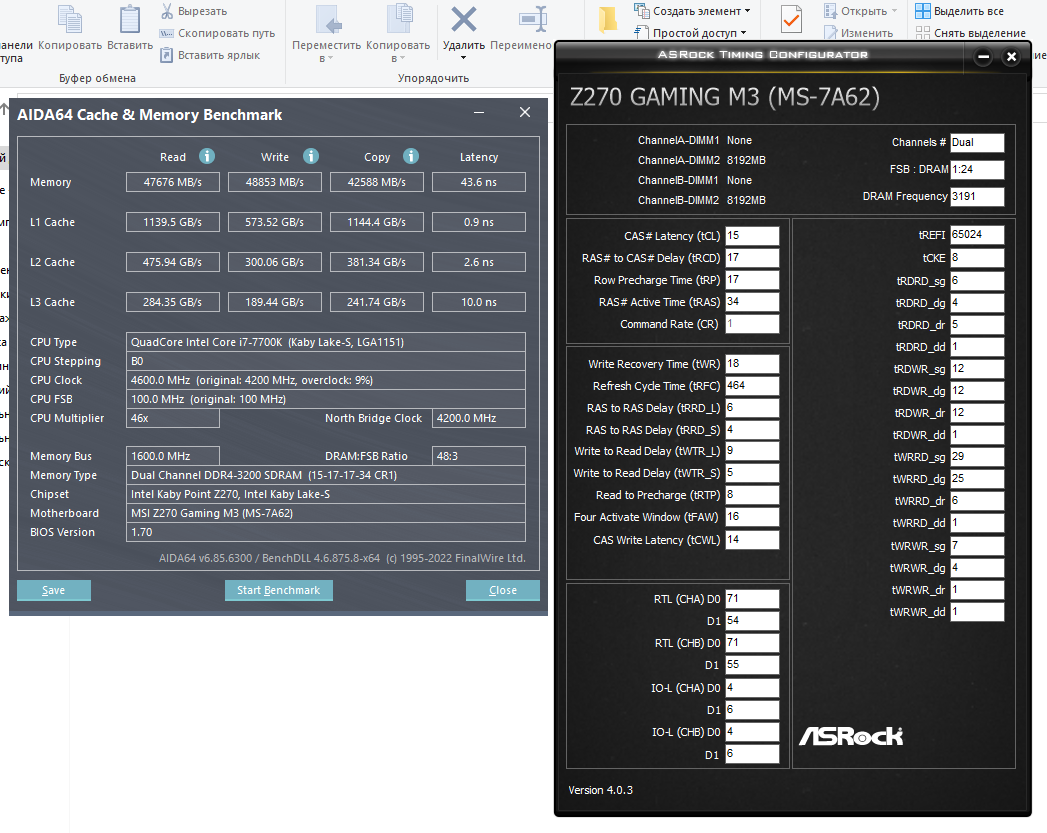Click the Move to (Переместить в) icon
Image resolution: width=1047 pixels, height=833 pixels.
point(328,19)
